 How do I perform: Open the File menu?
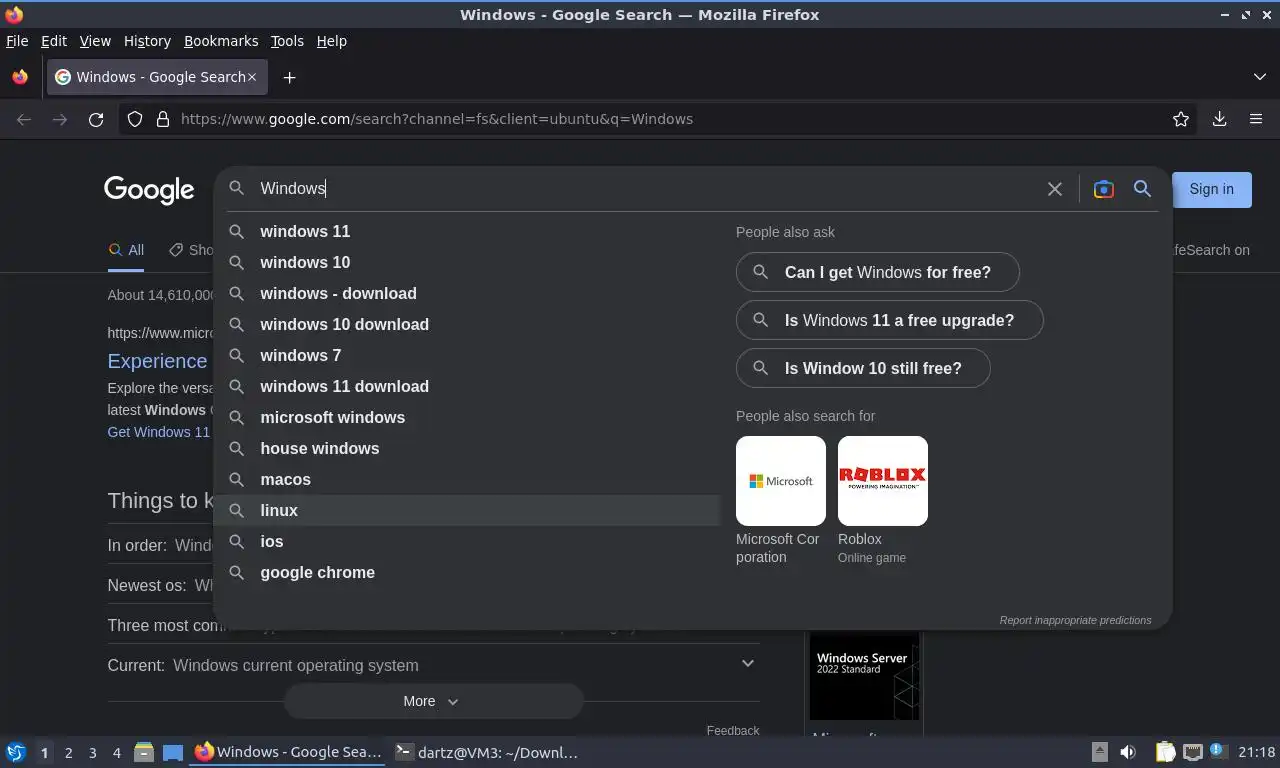point(17,41)
